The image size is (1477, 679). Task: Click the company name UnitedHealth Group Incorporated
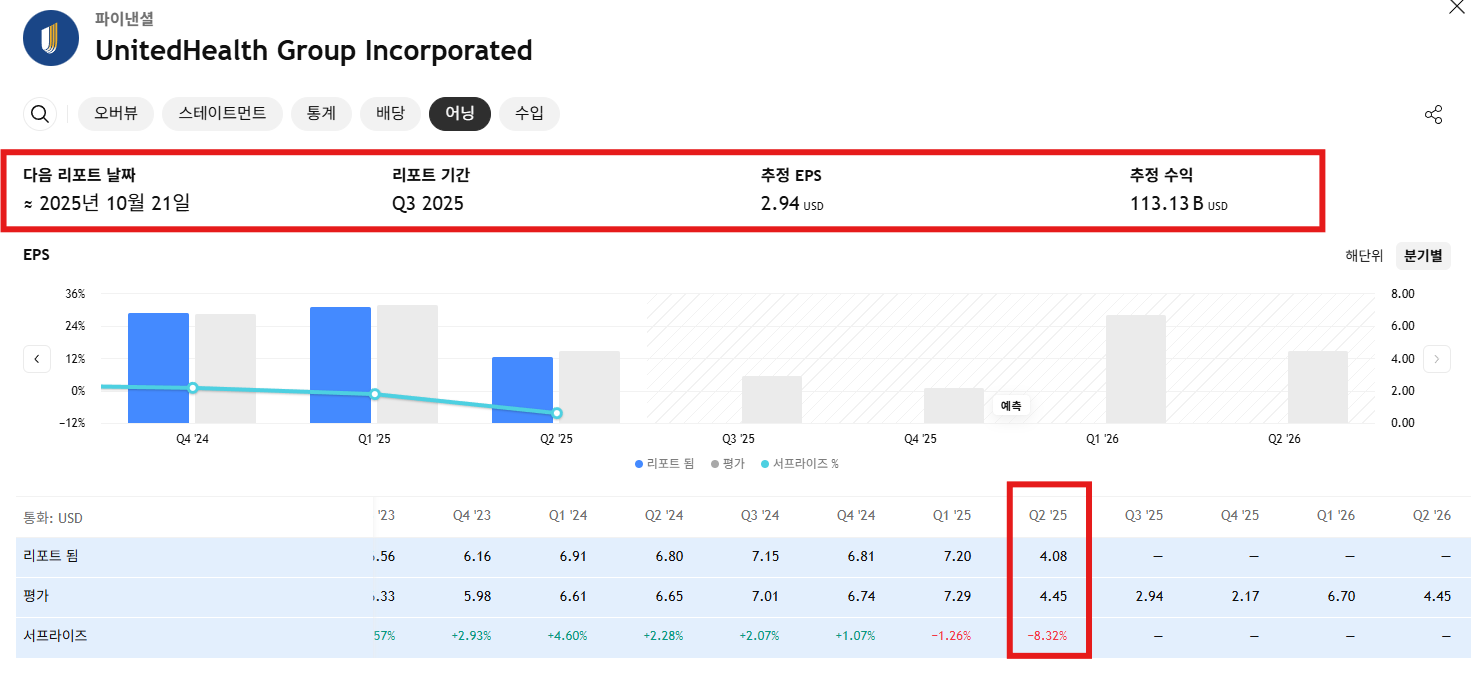click(314, 50)
